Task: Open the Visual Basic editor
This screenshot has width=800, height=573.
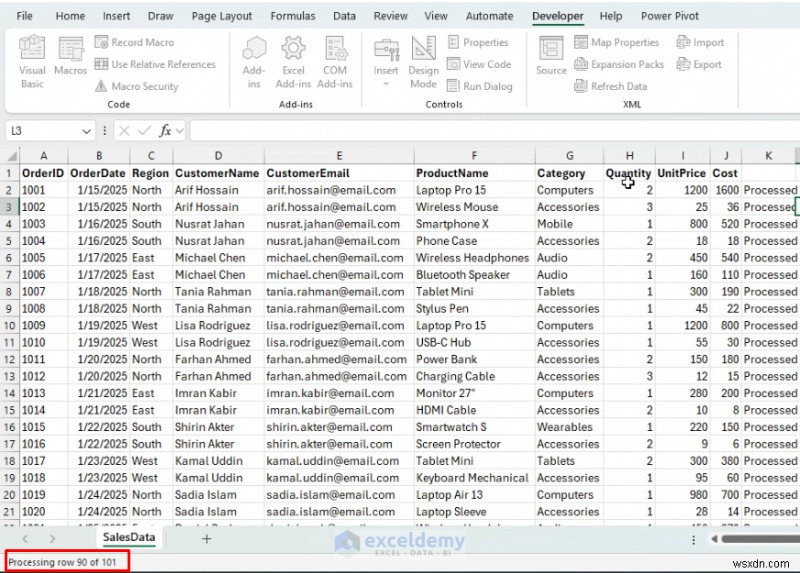Action: point(32,61)
